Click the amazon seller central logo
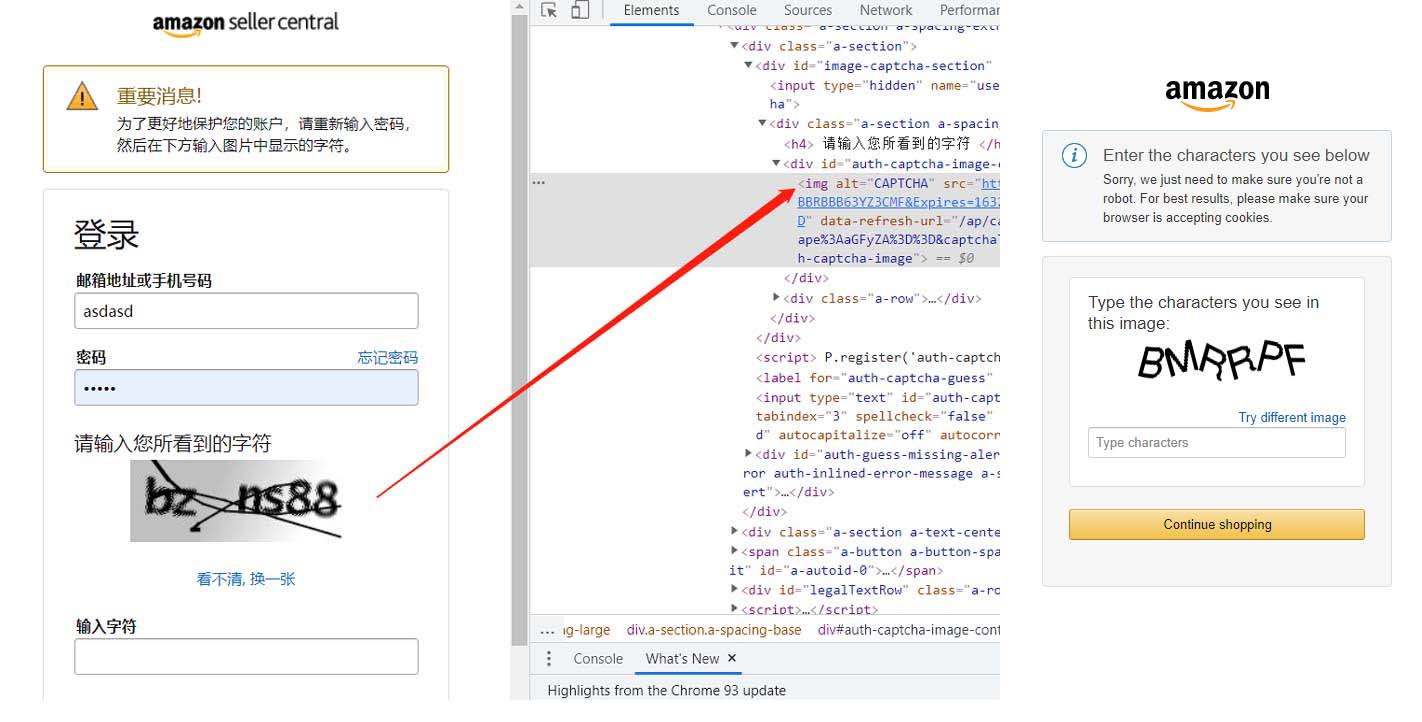The image size is (1422, 722). point(246,24)
